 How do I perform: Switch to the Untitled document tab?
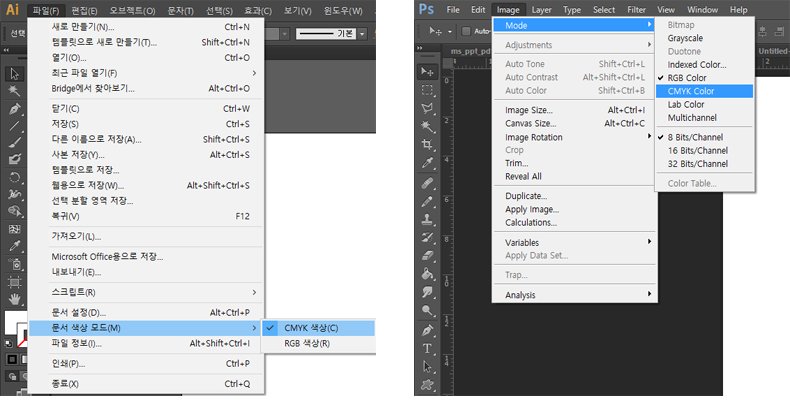(x=773, y=51)
